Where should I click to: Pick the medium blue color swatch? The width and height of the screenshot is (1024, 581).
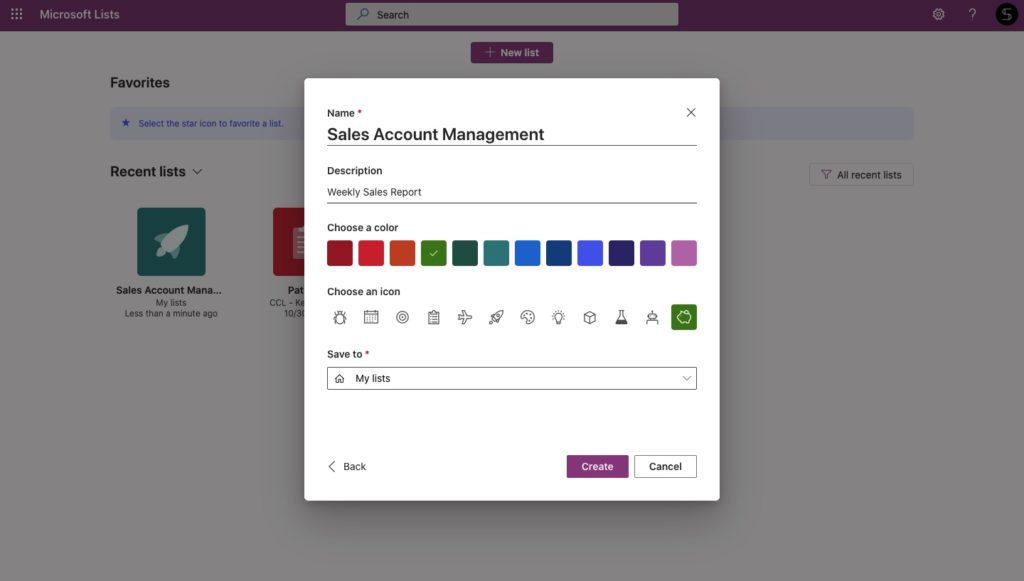528,253
